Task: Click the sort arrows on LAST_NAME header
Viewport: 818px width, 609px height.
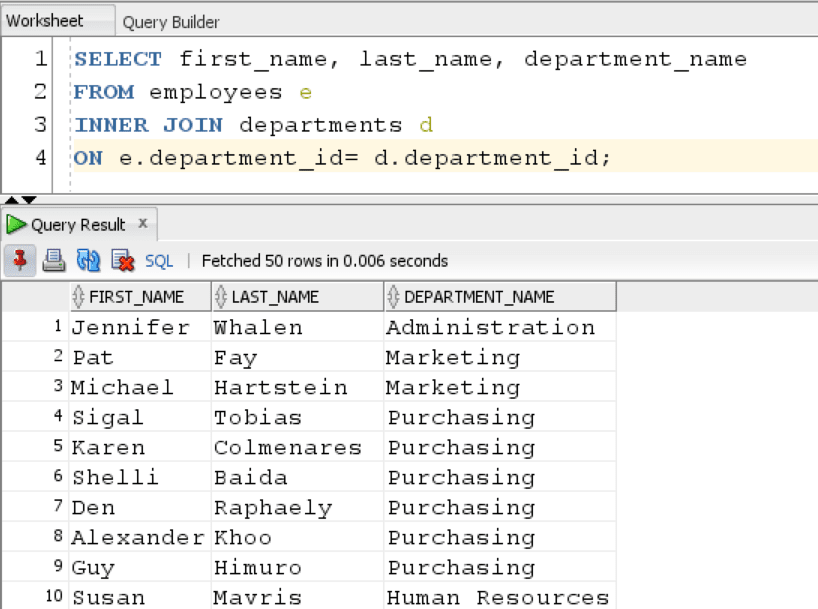Action: coord(216,296)
